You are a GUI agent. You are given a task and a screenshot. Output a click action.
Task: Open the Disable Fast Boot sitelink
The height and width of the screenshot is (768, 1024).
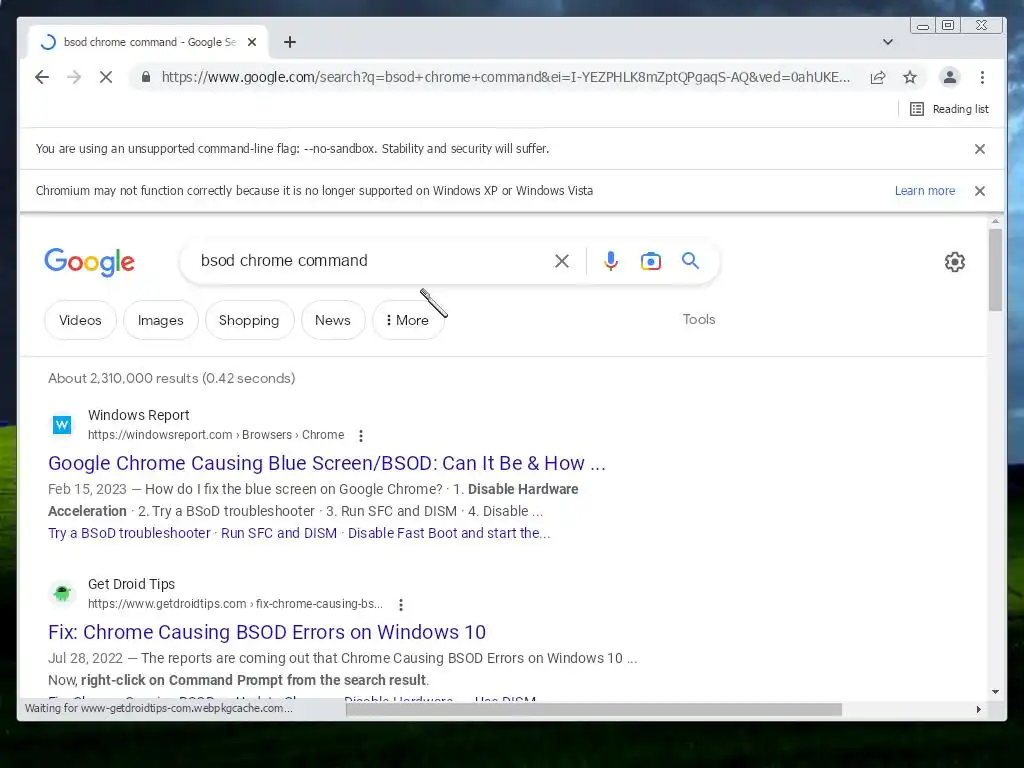[x=449, y=533]
